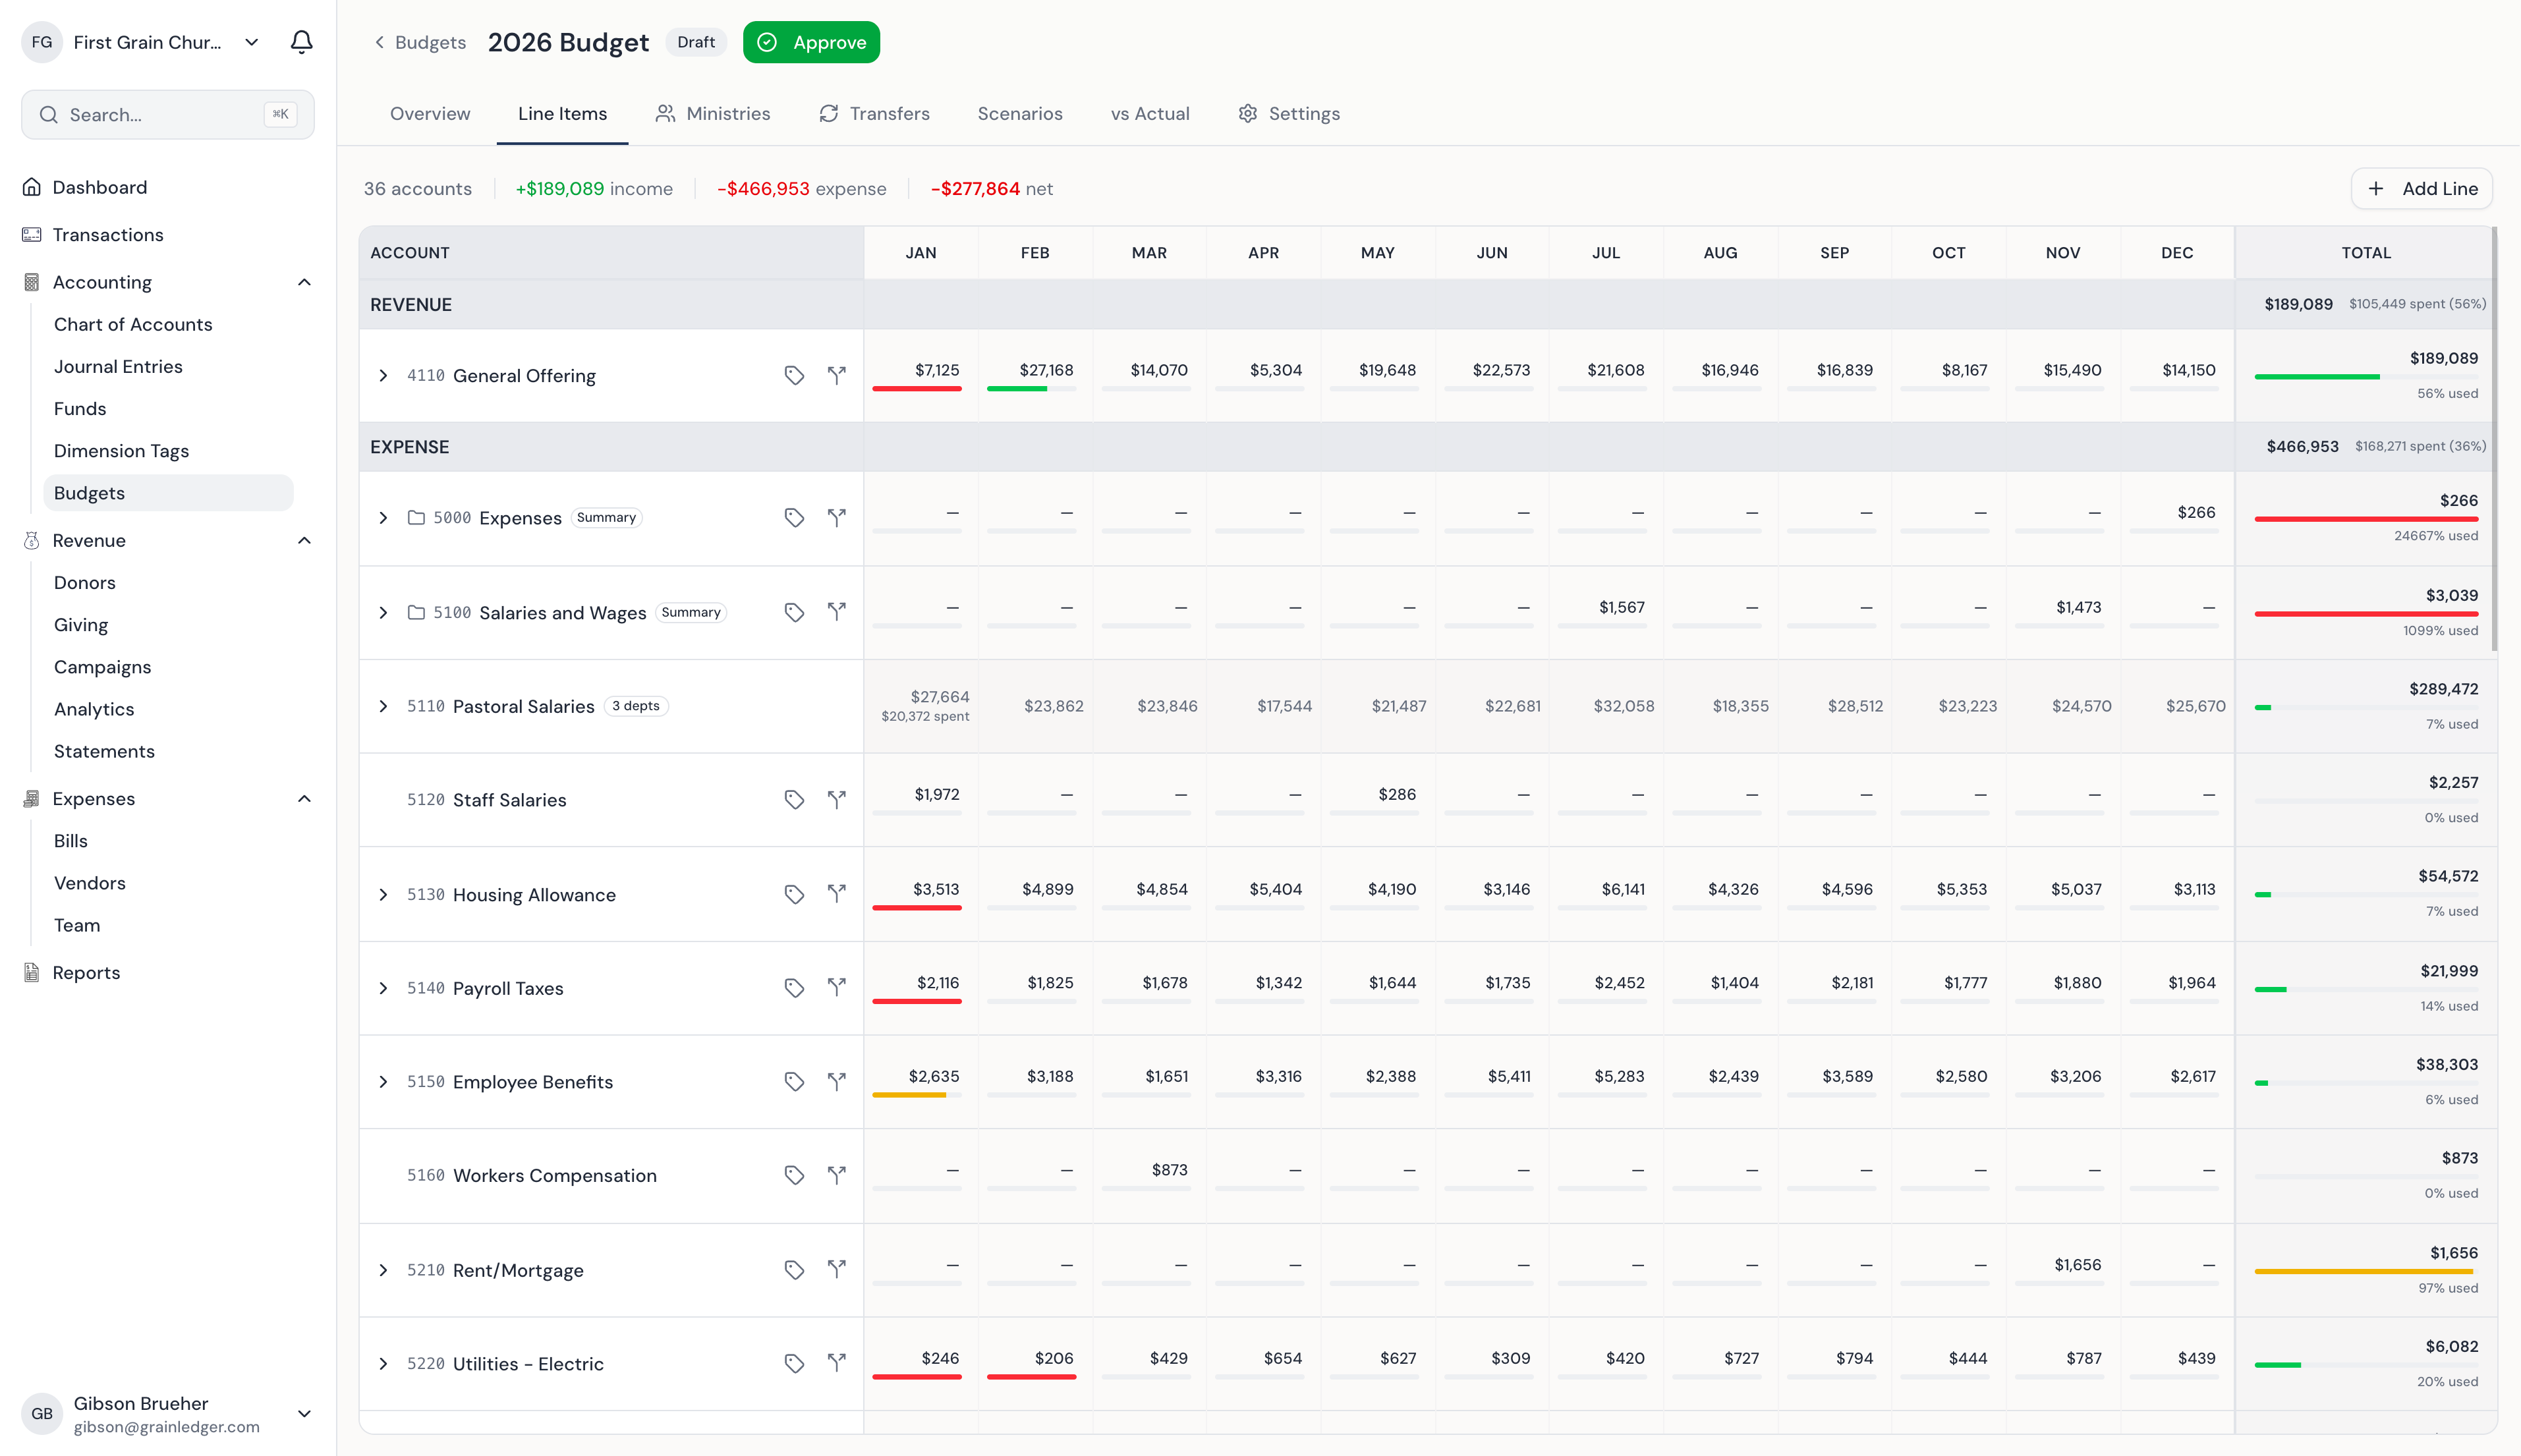Screen dimensions: 2521x1456
Task: Click the Add Line button
Action: click(2421, 188)
